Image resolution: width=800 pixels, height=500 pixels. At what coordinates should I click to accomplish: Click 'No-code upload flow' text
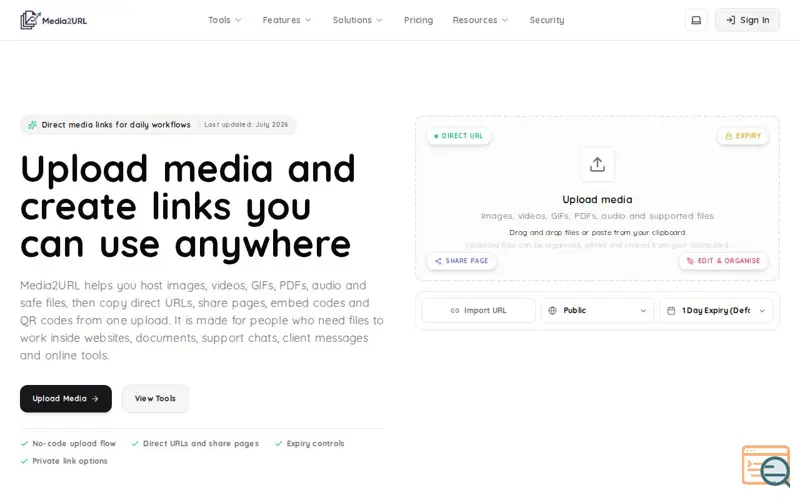coord(74,443)
